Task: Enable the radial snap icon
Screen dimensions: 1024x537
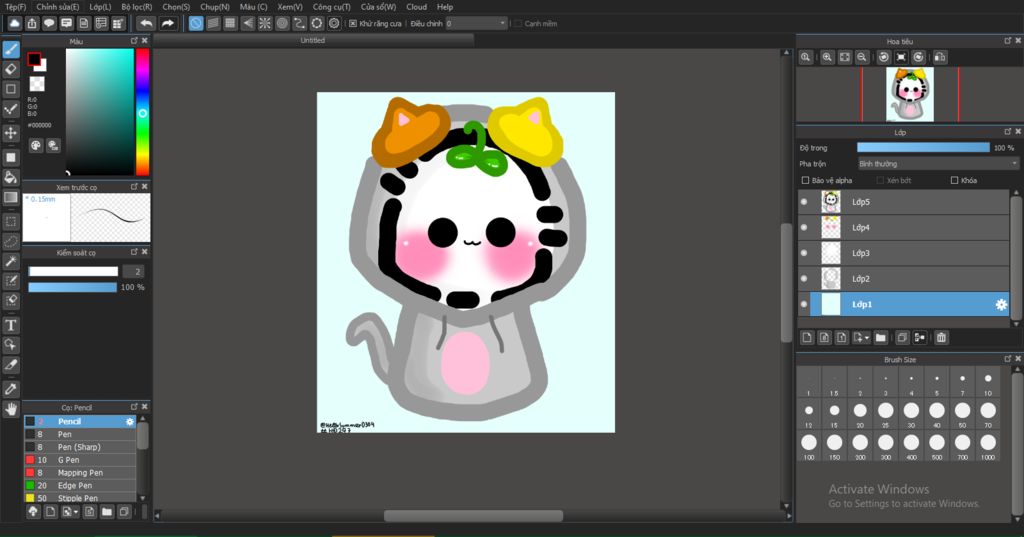Action: point(264,24)
